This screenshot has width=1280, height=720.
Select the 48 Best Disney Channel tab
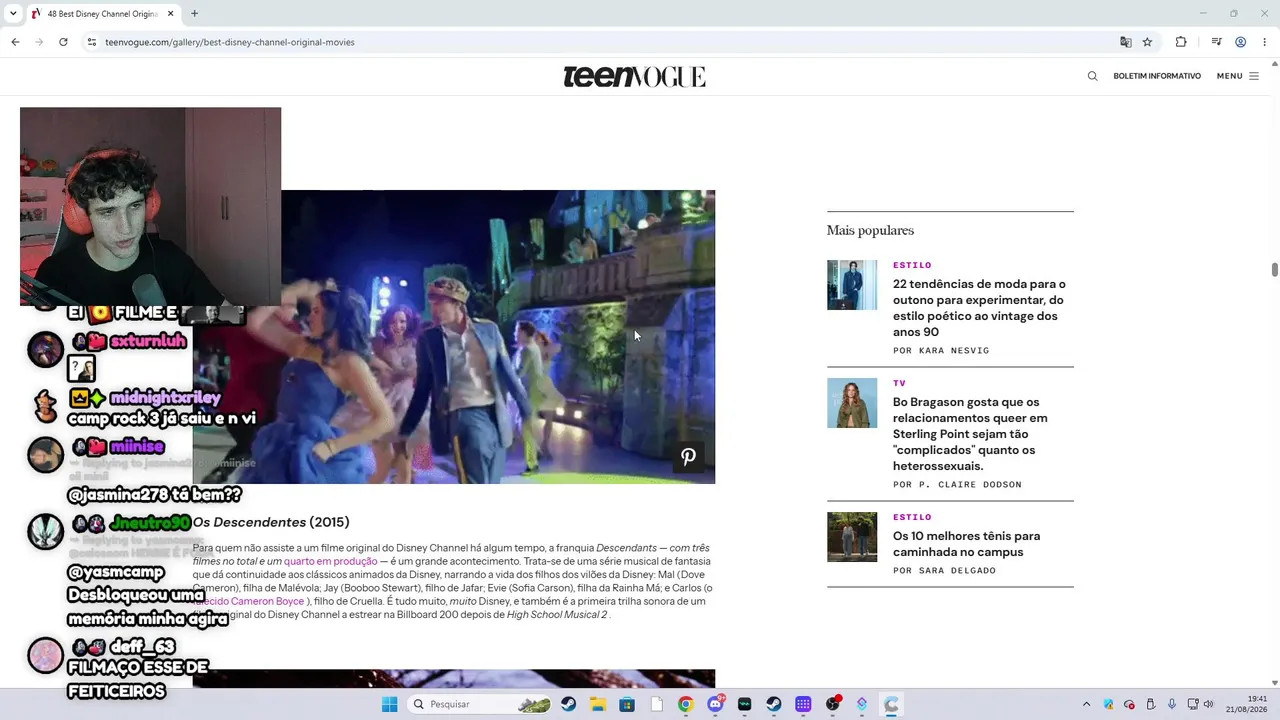coord(103,14)
